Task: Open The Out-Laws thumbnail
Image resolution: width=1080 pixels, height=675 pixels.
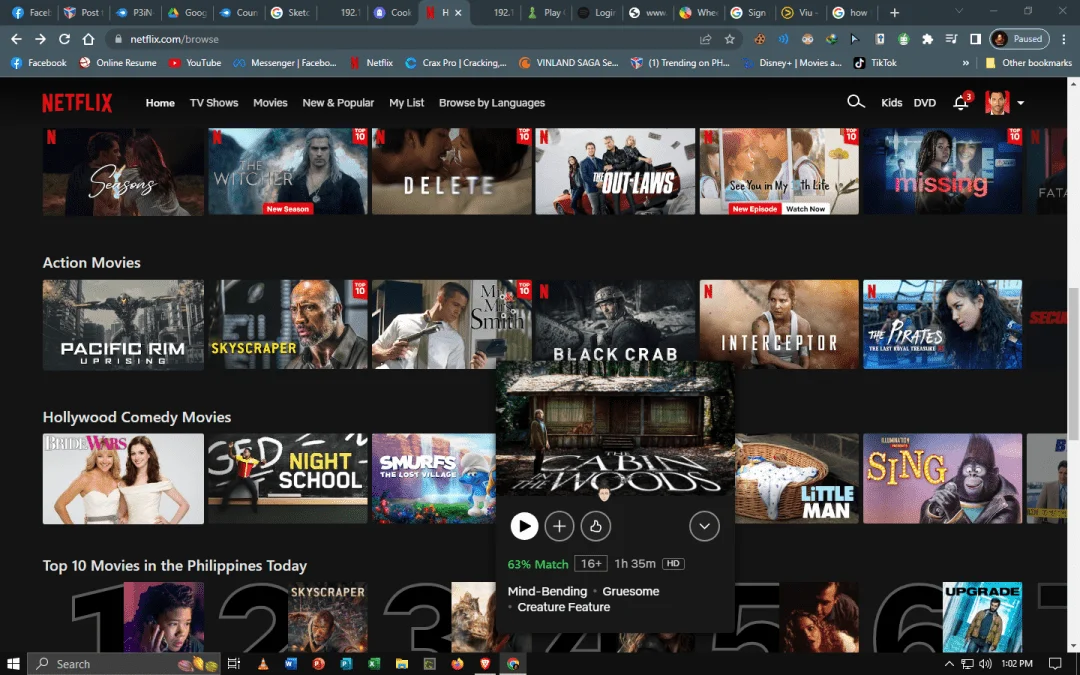Action: click(615, 171)
